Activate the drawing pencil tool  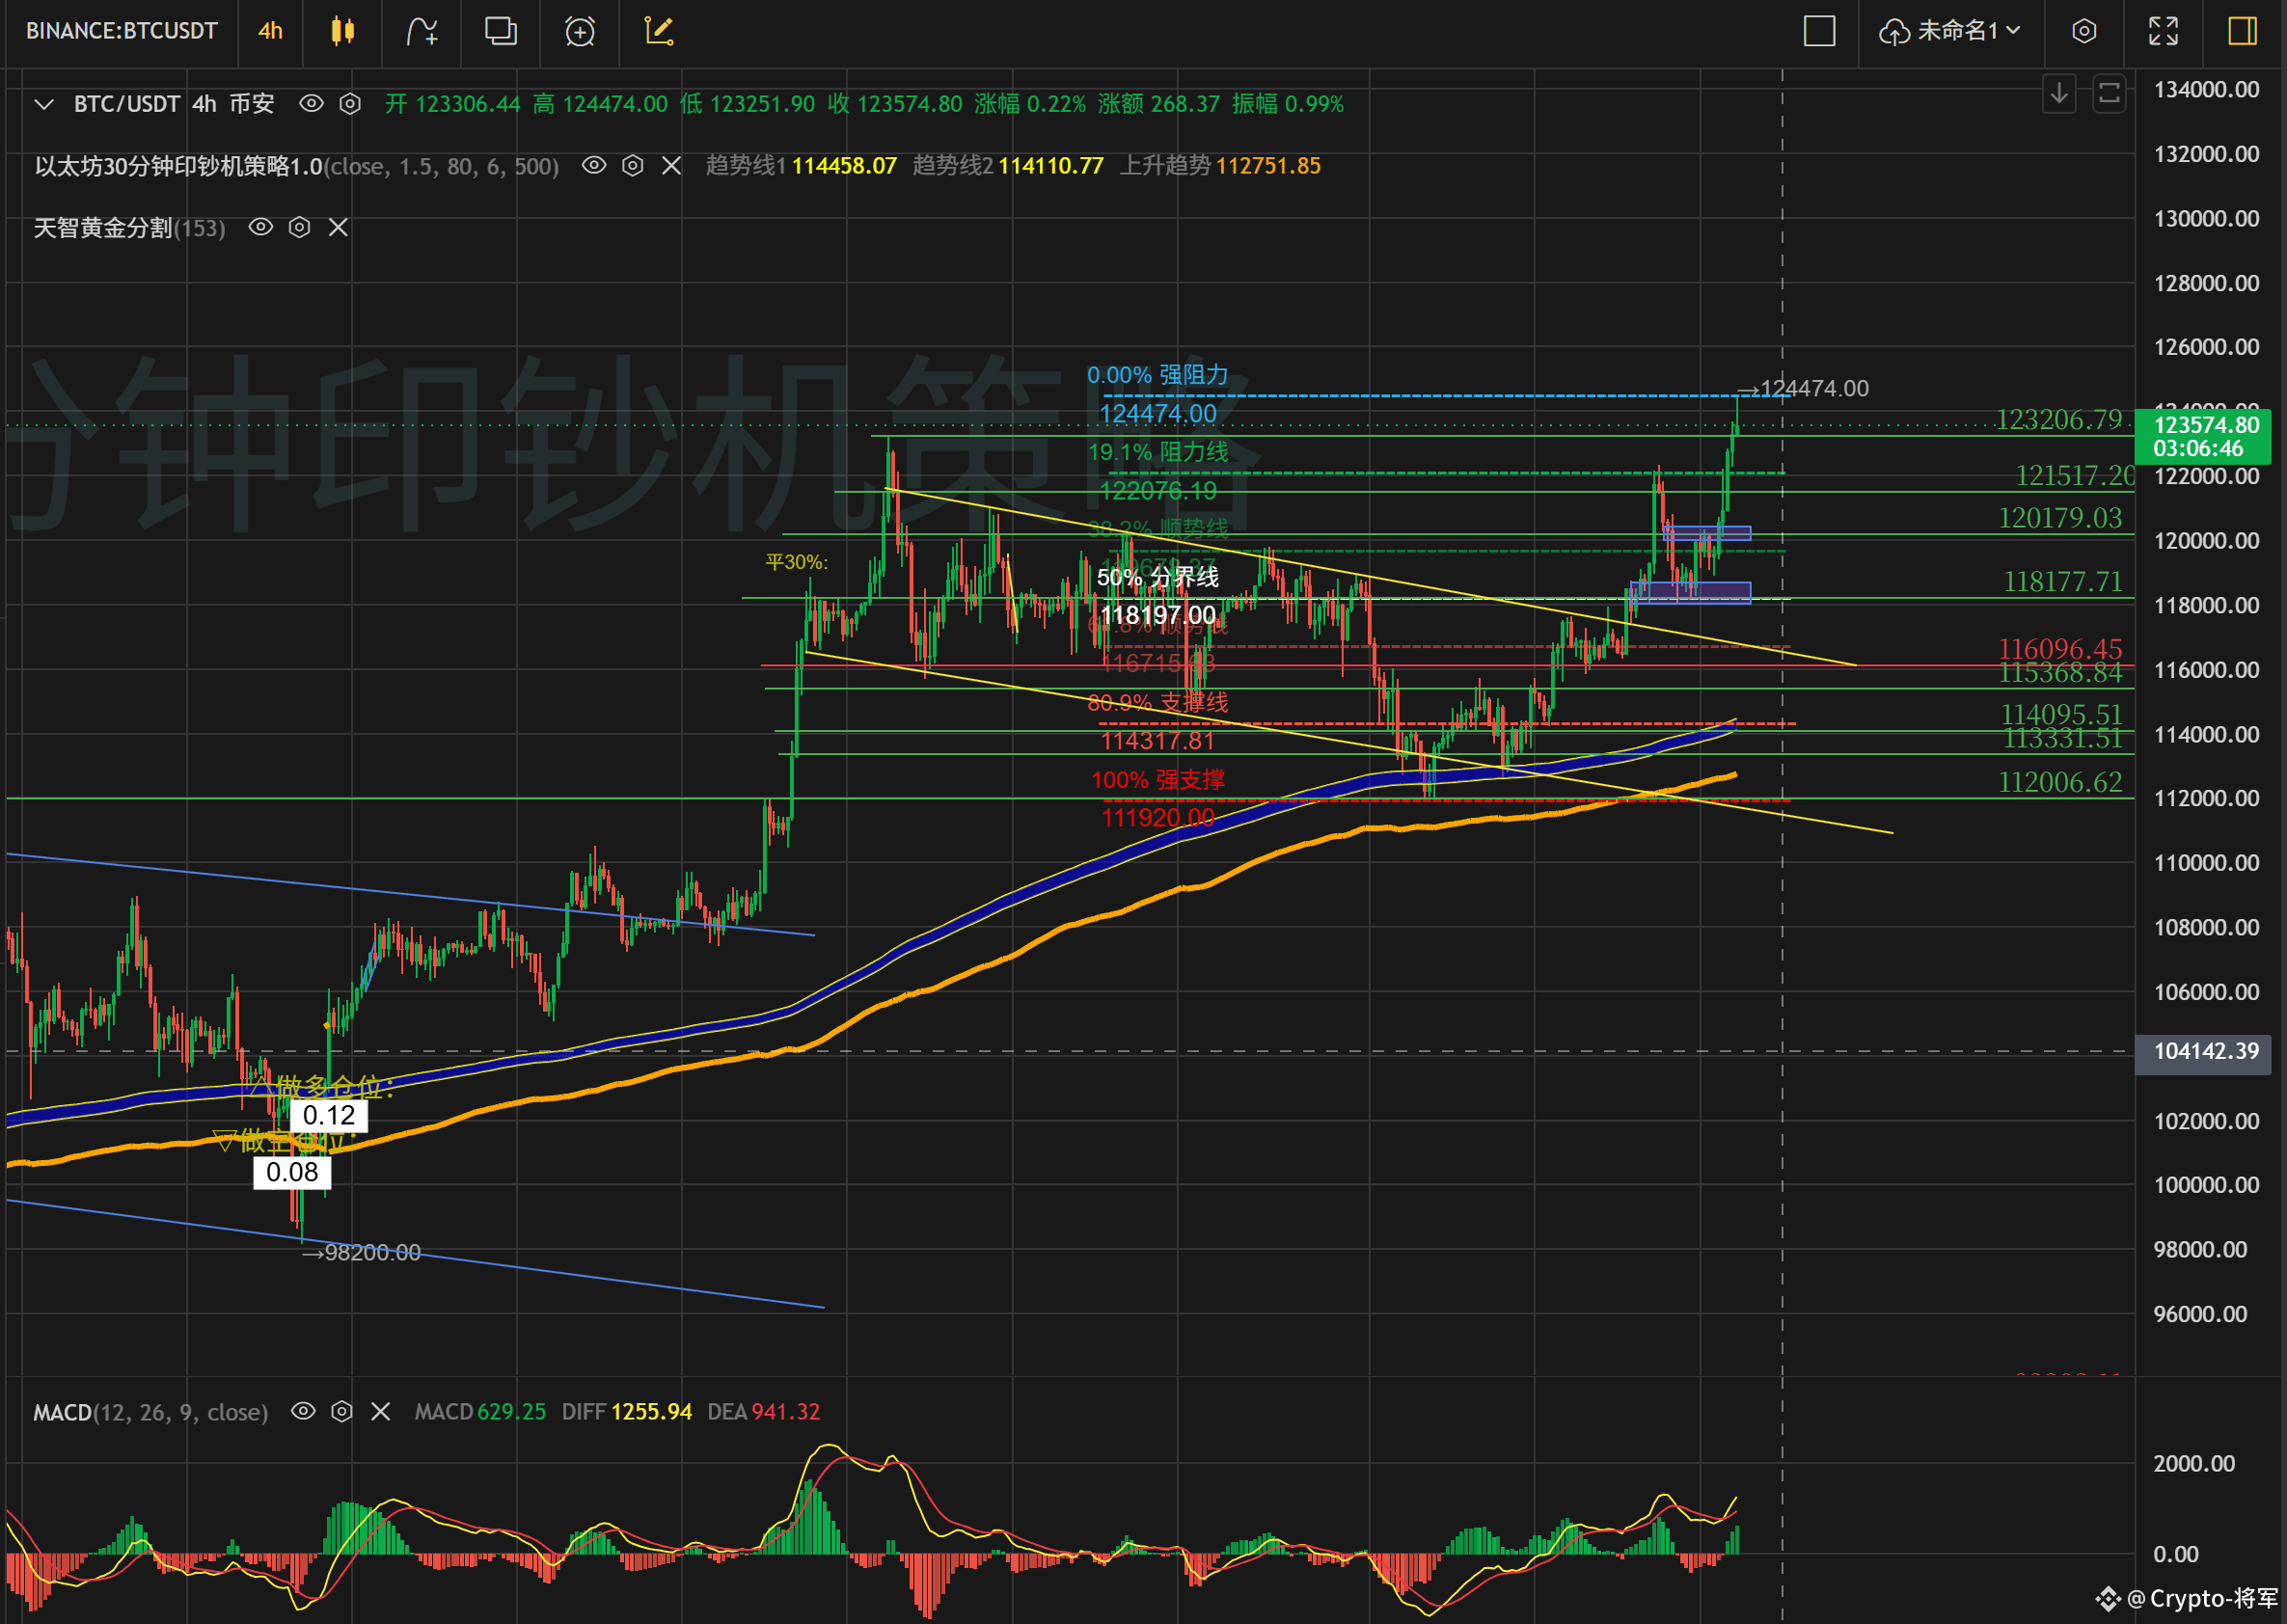658,31
